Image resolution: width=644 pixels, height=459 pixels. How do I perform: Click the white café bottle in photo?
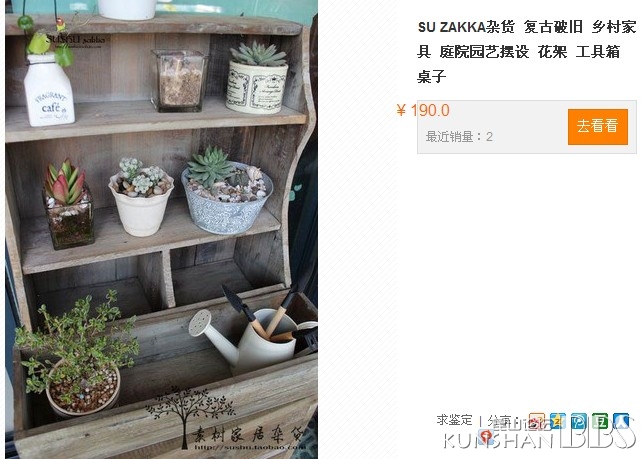(x=49, y=90)
